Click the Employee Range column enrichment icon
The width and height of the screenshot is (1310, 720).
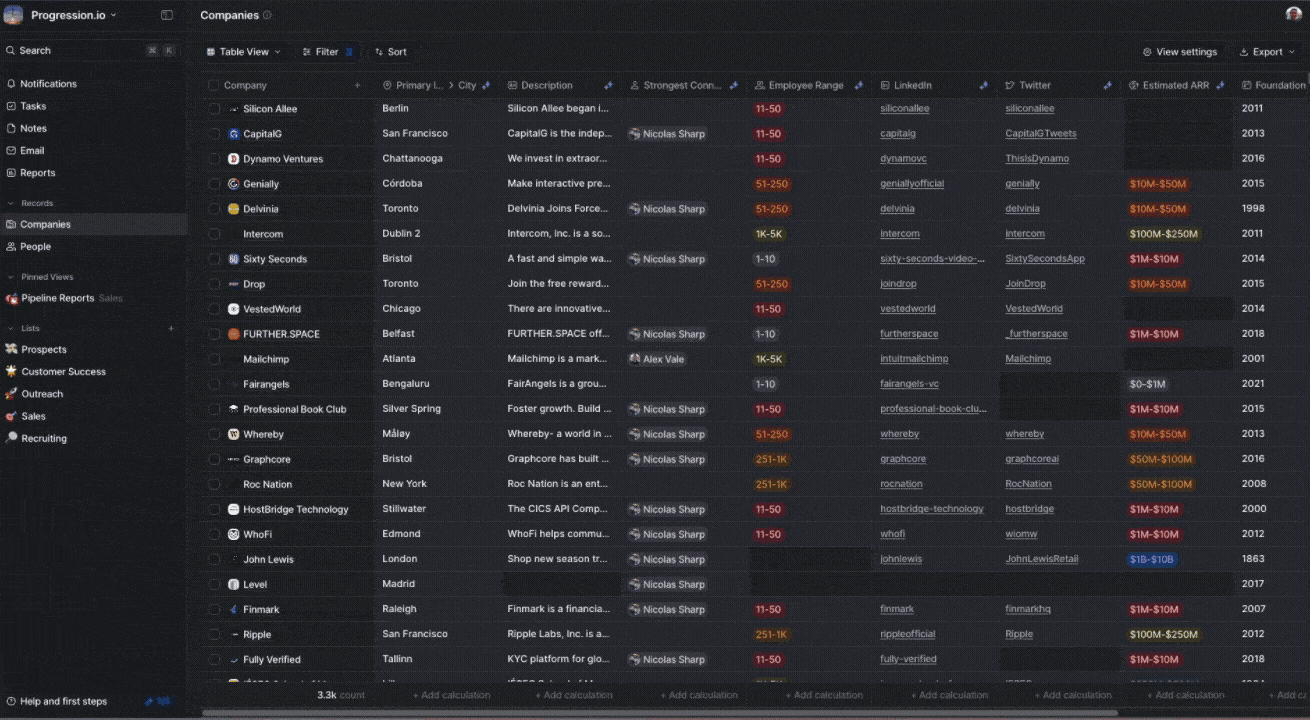858,86
